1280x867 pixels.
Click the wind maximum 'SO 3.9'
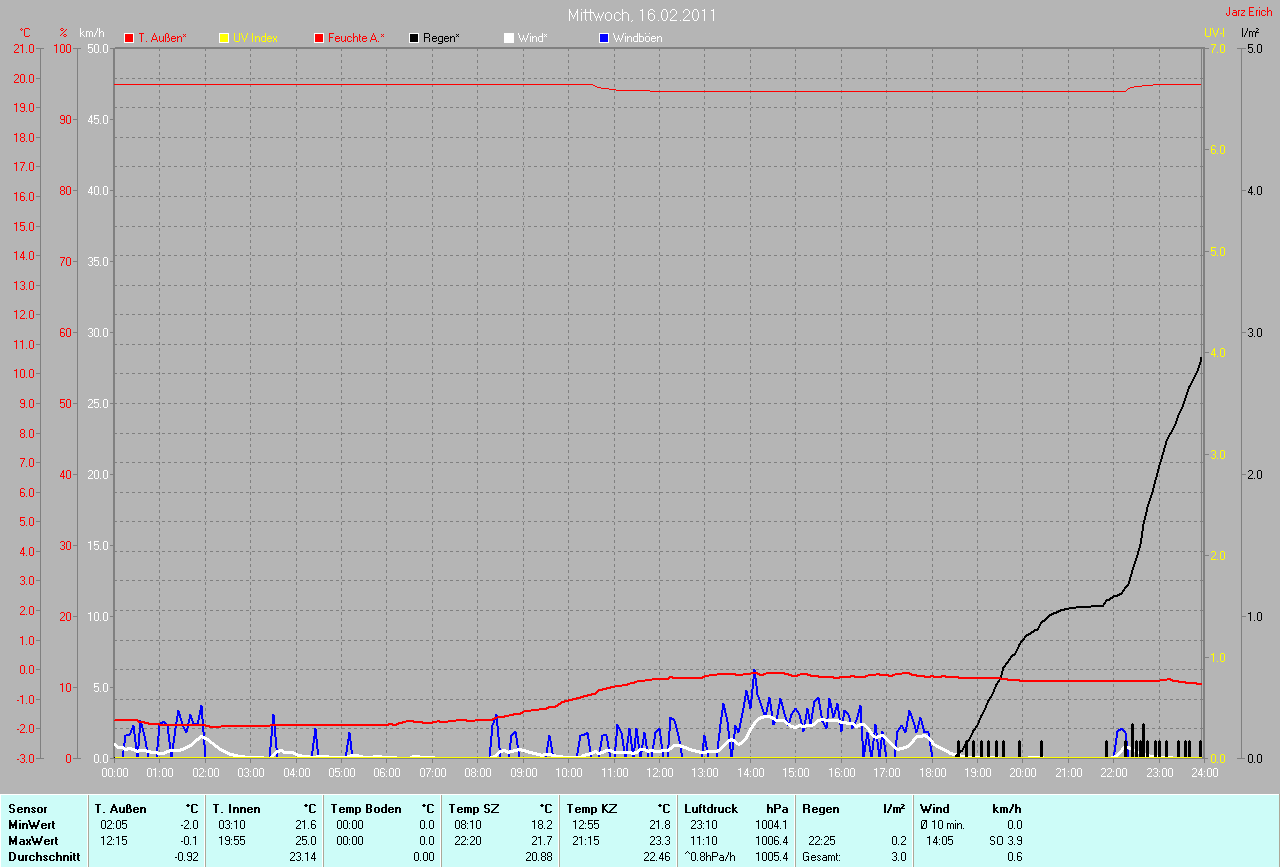(1005, 841)
